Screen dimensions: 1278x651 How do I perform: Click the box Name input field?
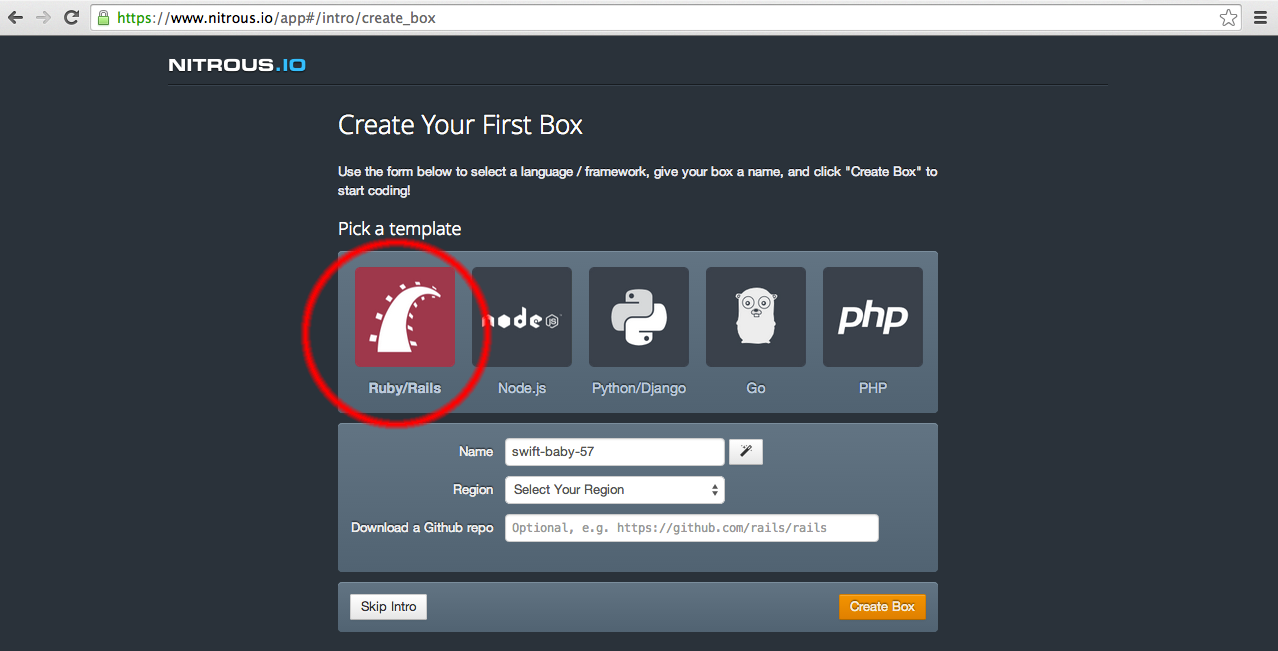615,452
